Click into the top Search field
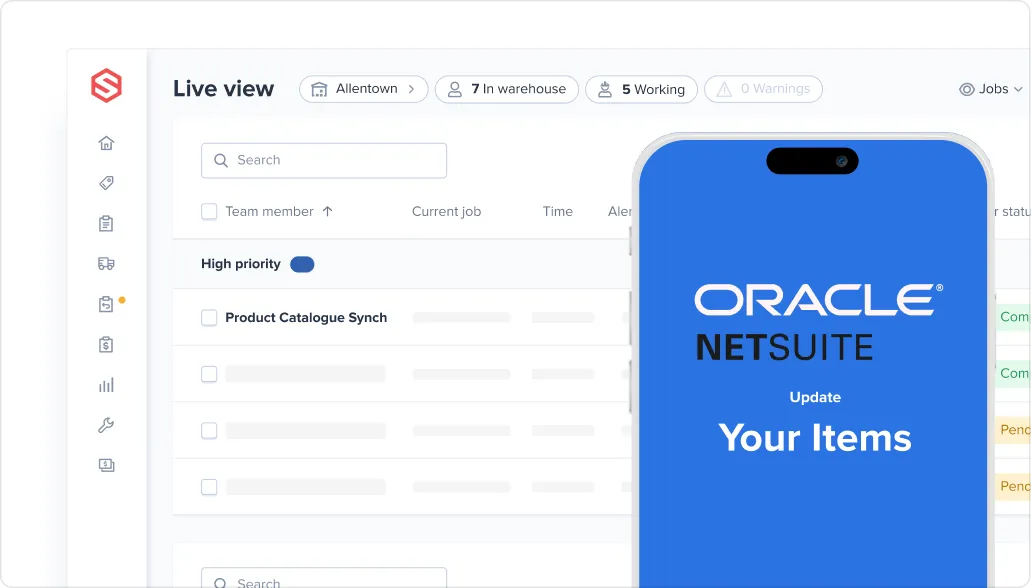1031x588 pixels. [x=323, y=160]
